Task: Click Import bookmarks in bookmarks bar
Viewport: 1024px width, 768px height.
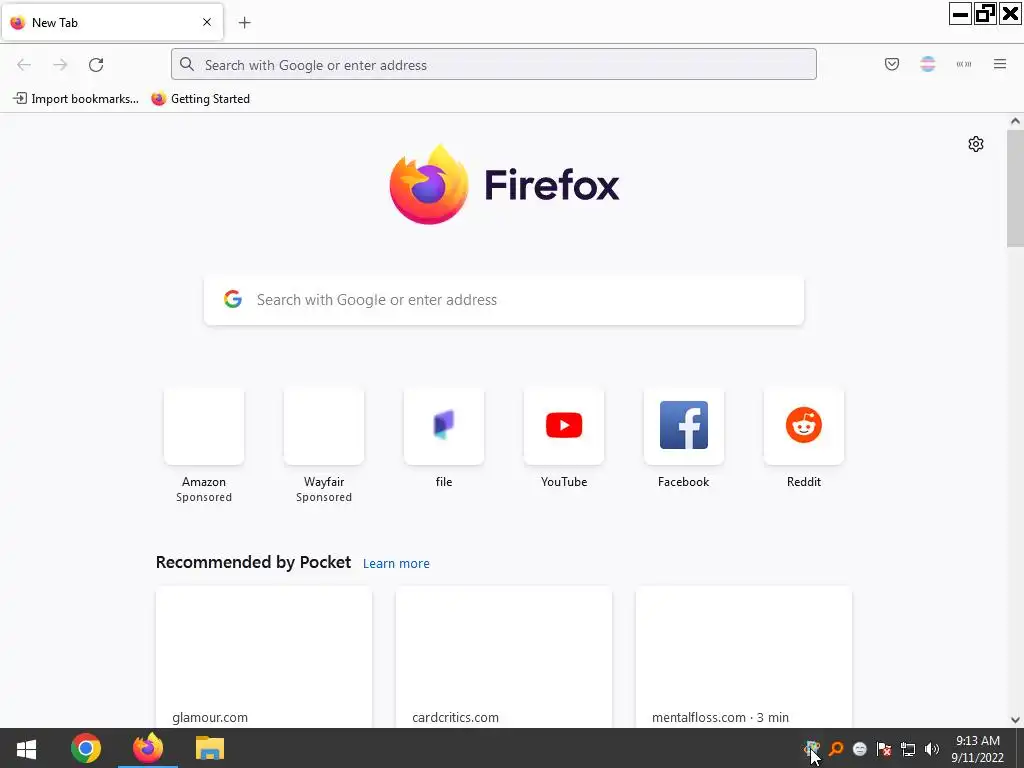Action: [76, 99]
